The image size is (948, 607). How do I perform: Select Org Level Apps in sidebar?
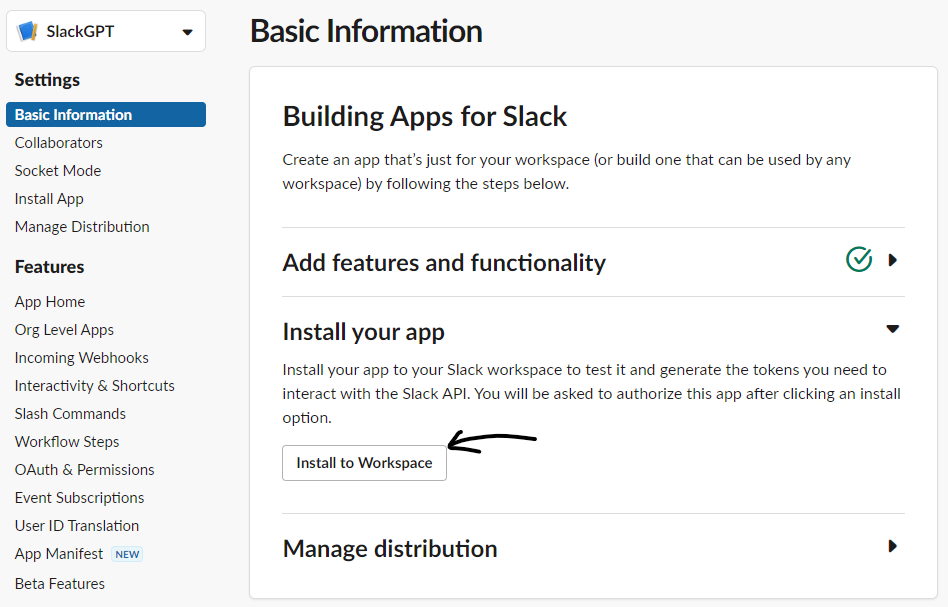click(x=64, y=330)
